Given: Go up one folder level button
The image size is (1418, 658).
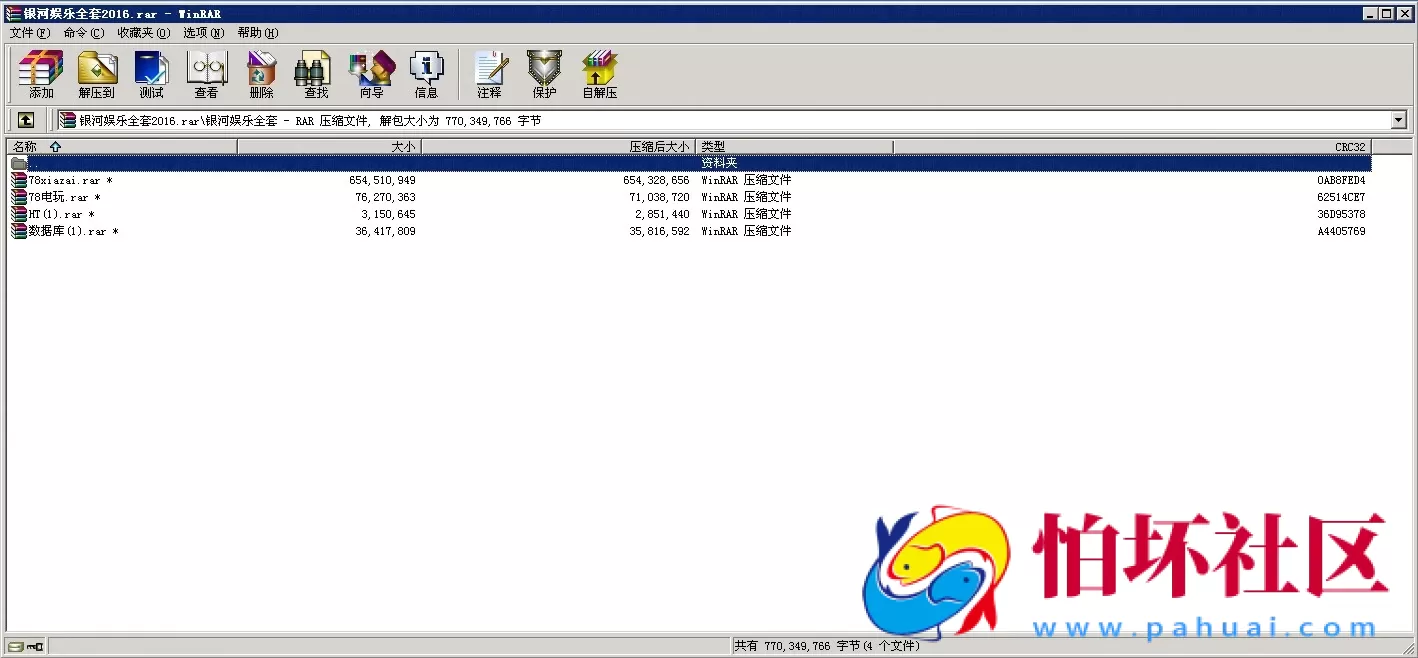Looking at the screenshot, I should 26,120.
